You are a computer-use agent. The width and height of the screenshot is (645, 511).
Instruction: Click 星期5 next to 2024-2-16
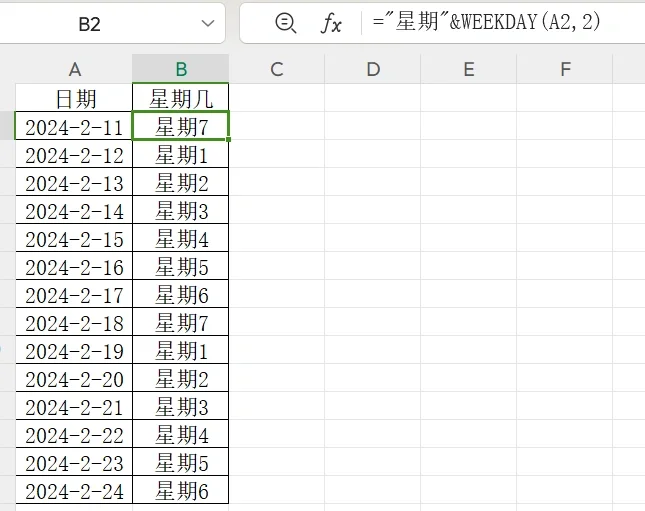[x=181, y=266]
